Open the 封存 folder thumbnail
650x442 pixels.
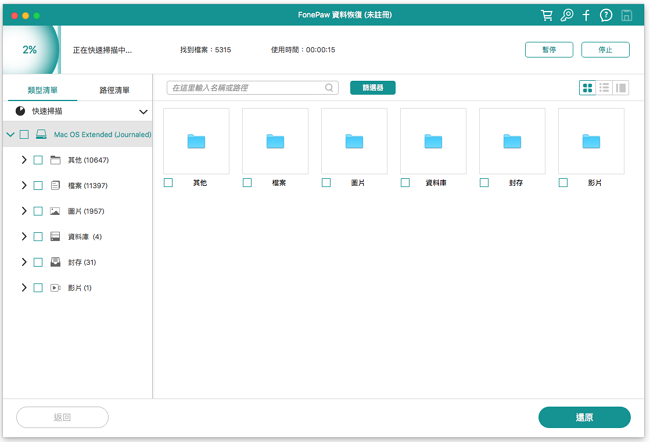[x=512, y=141]
